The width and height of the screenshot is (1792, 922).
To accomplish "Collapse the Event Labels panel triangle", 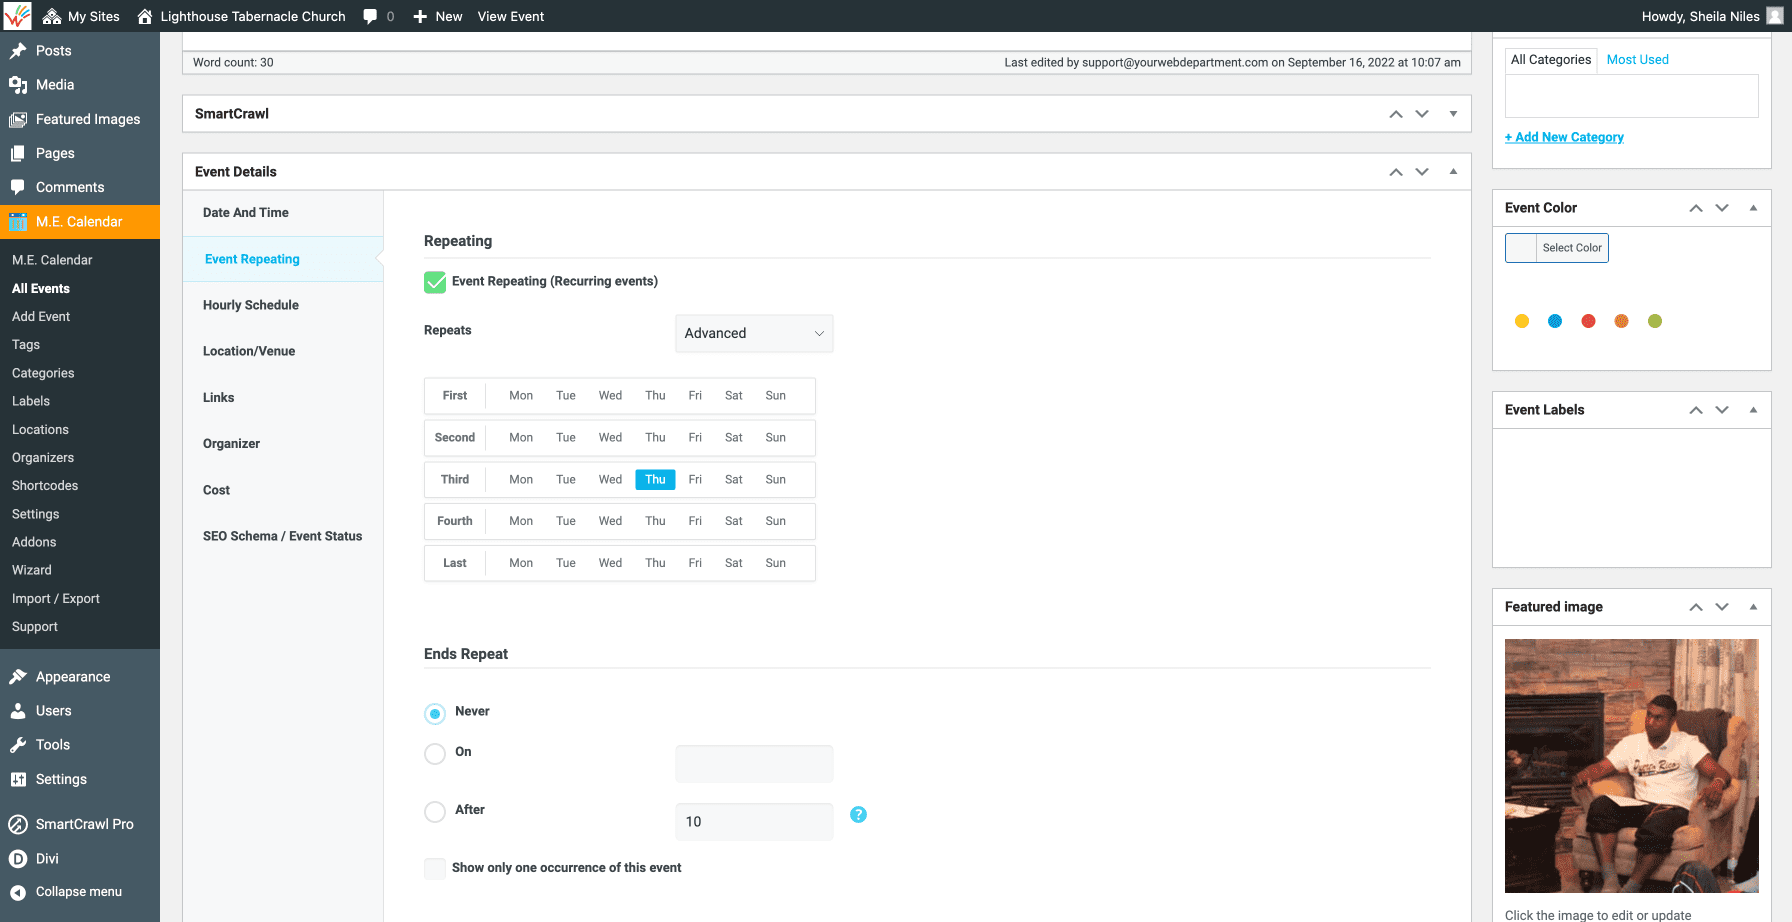I will point(1753,410).
